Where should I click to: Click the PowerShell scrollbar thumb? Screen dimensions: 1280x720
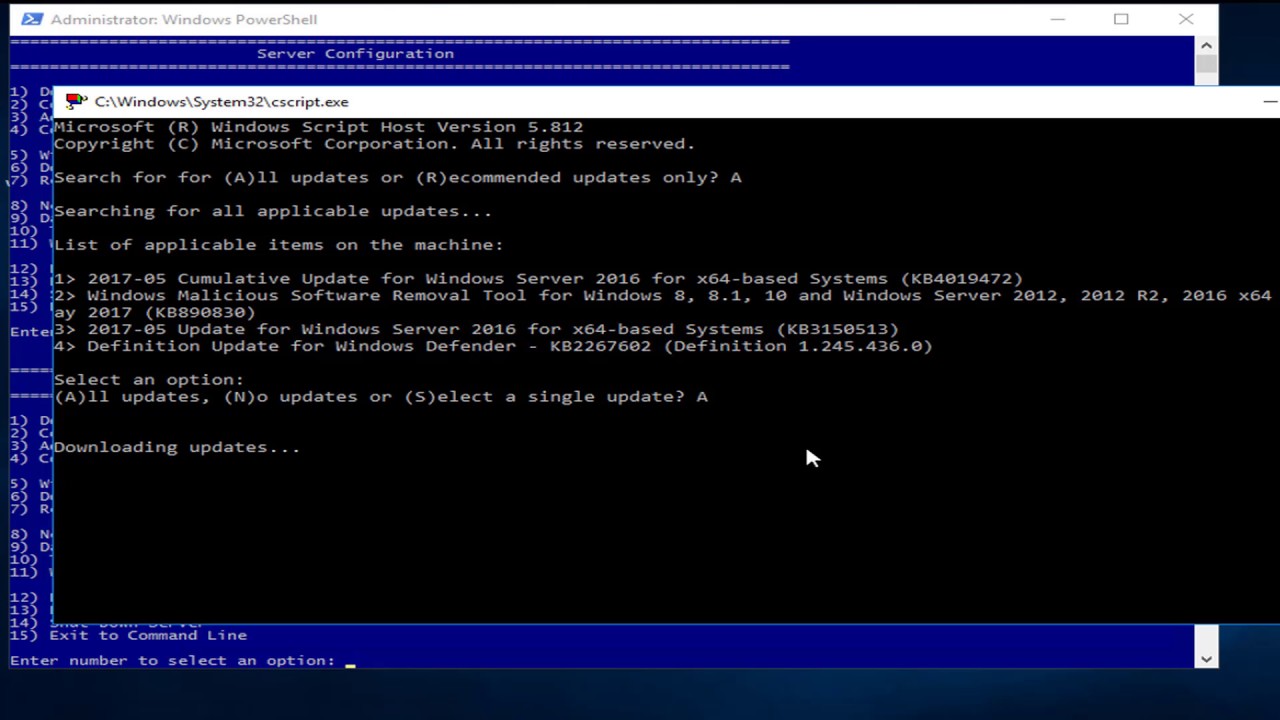[1206, 64]
